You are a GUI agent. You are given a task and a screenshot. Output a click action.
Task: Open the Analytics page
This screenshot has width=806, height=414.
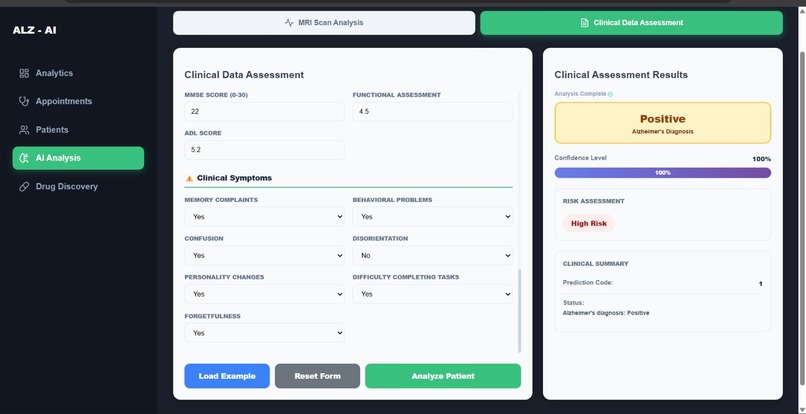78,73
